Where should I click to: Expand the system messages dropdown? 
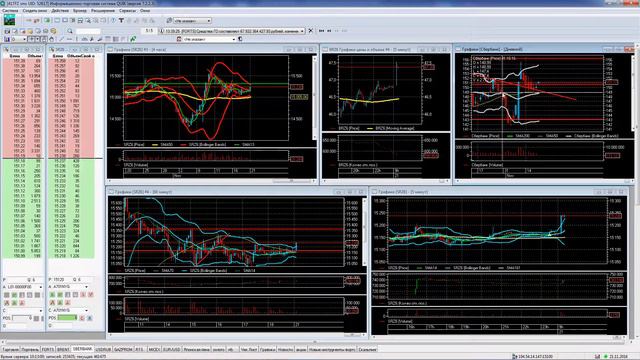point(302,31)
